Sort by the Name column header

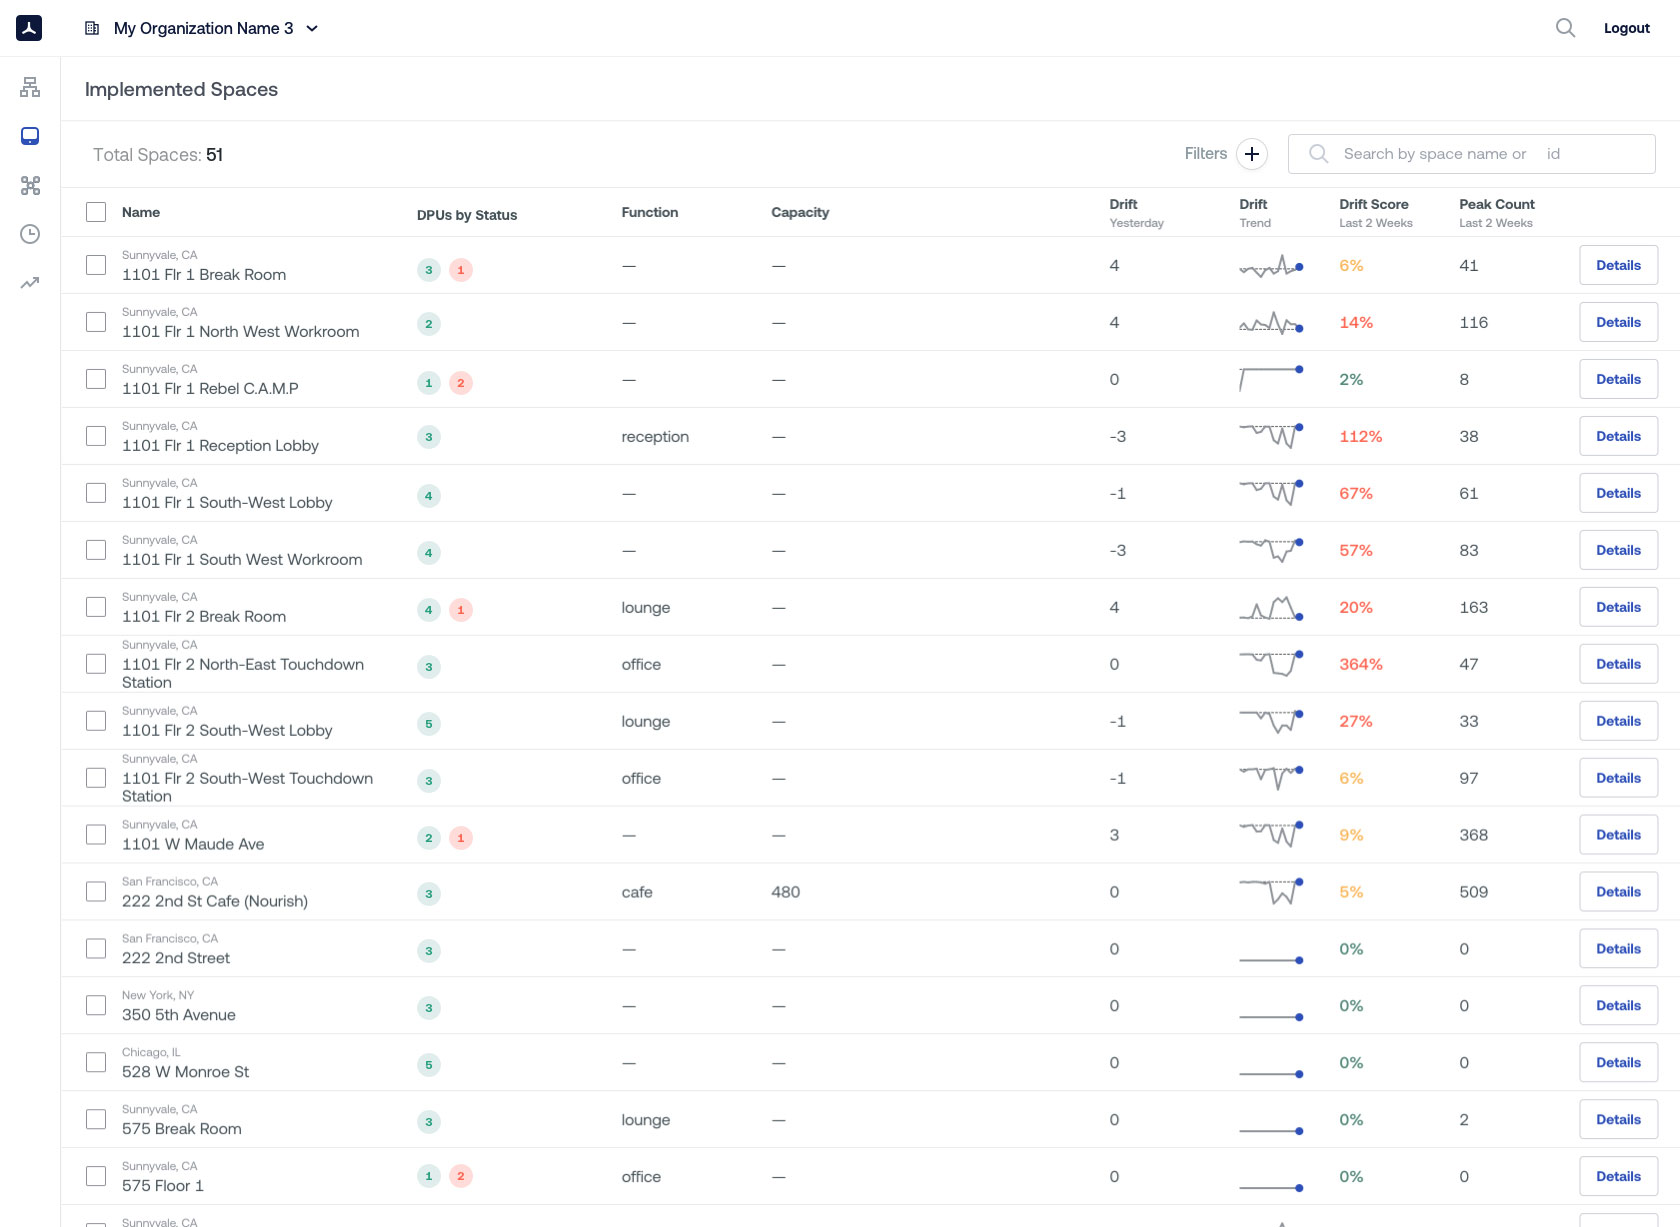(x=141, y=212)
